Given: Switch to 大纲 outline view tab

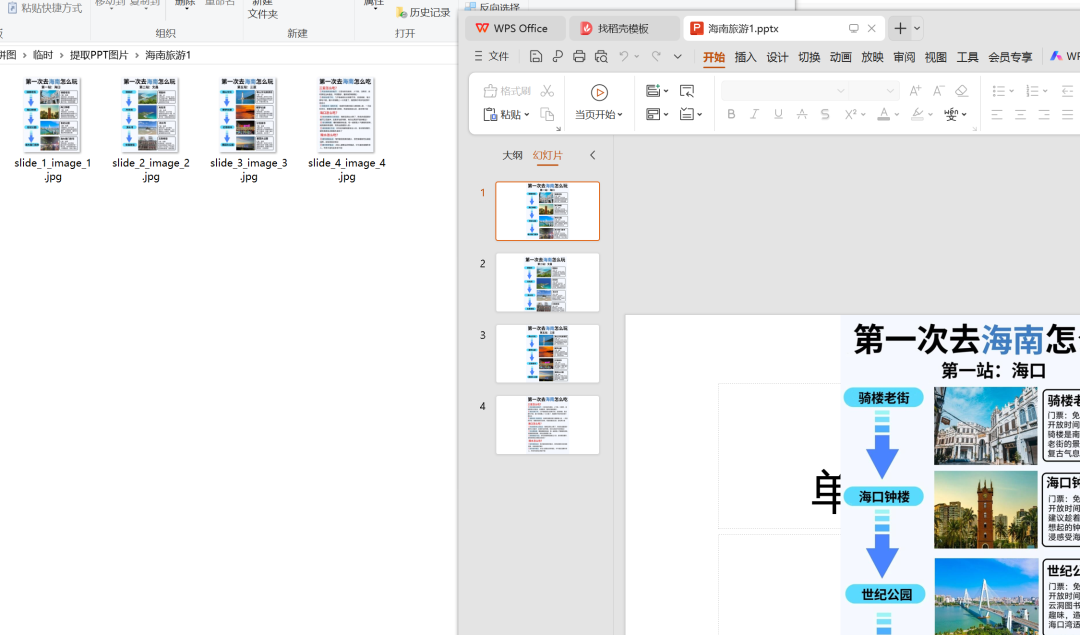Looking at the screenshot, I should click(512, 155).
